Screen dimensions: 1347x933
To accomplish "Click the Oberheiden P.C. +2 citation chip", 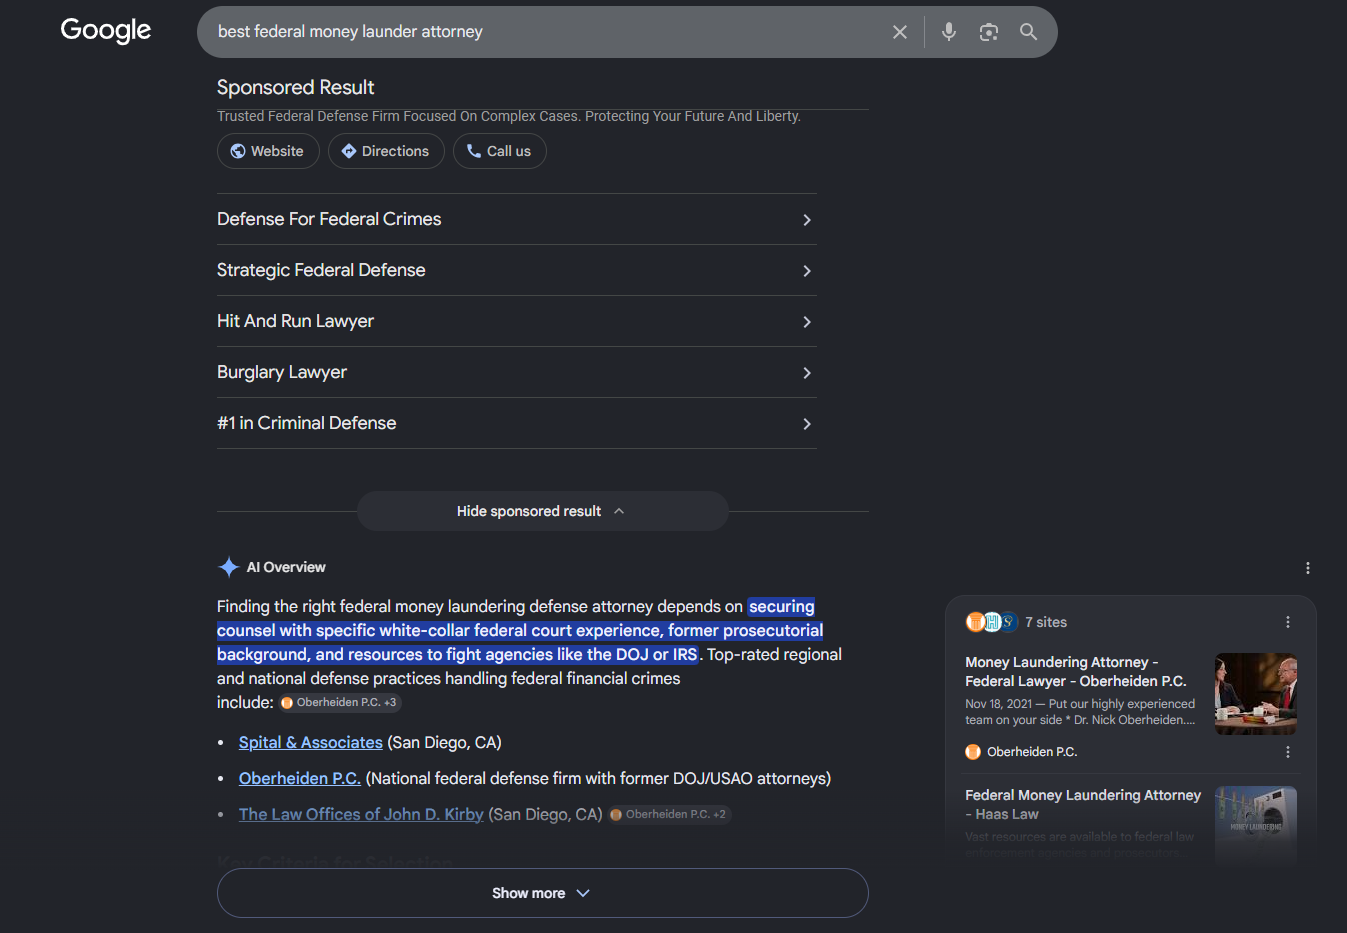I will [670, 815].
